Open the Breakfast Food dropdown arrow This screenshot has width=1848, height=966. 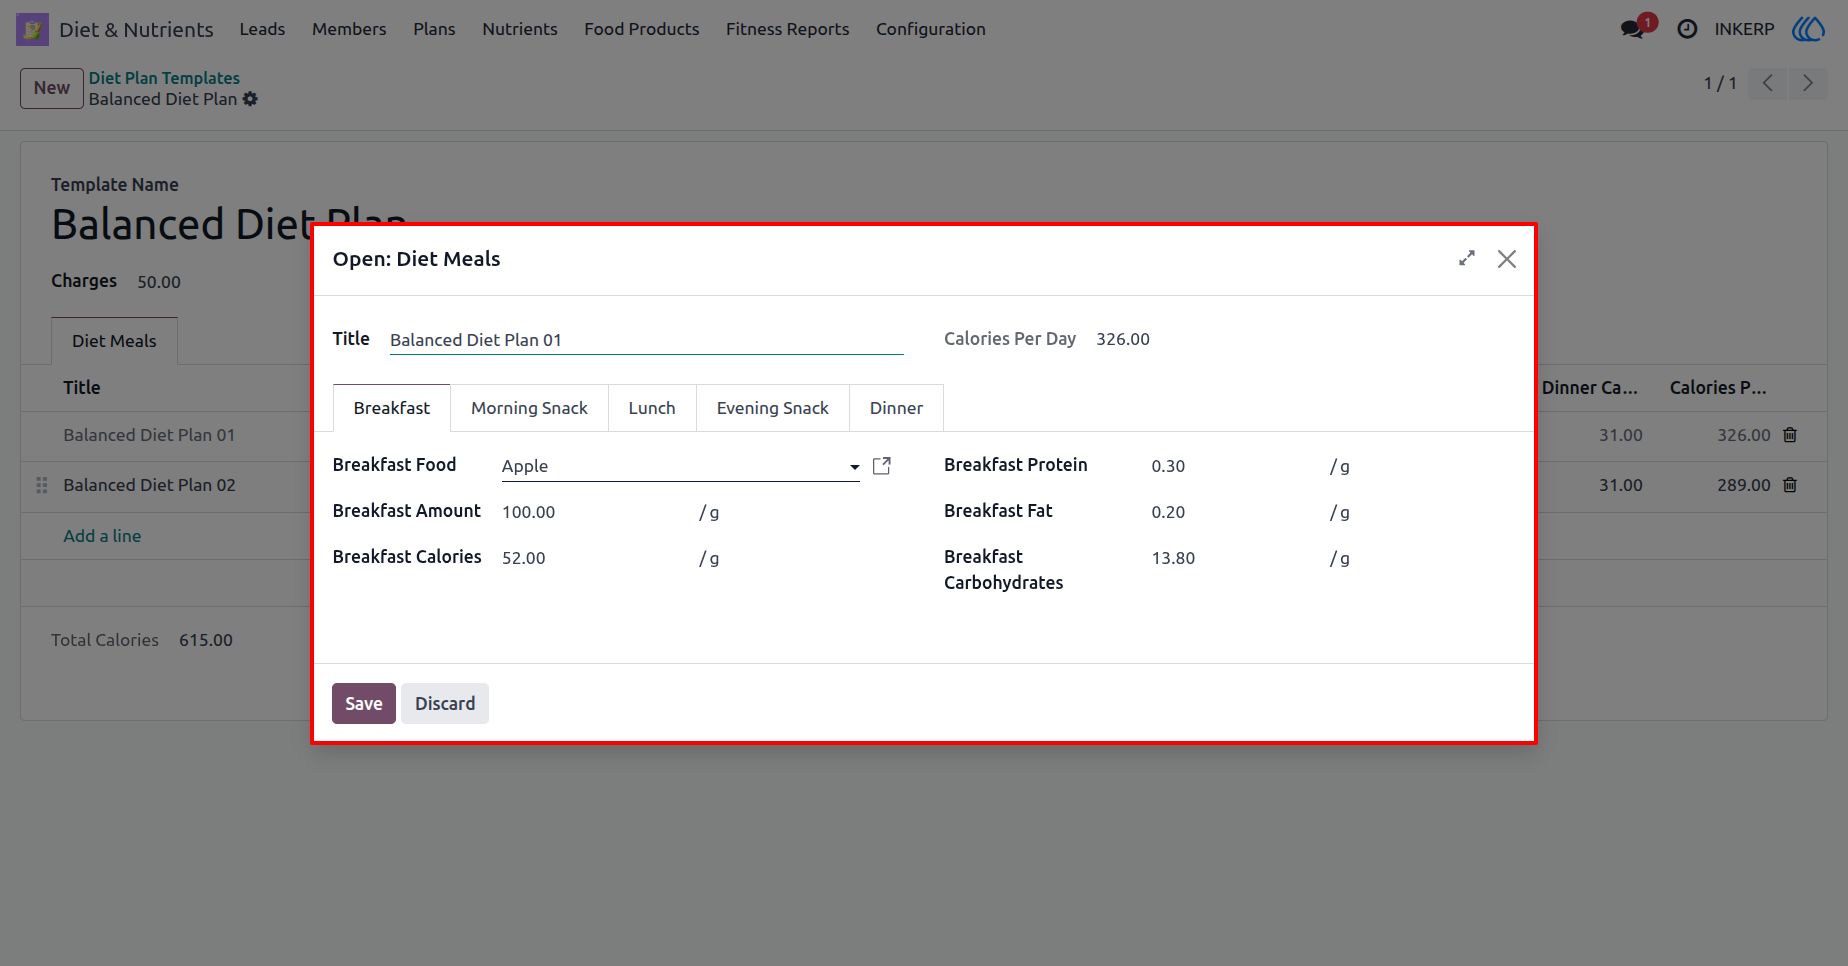[x=854, y=467]
